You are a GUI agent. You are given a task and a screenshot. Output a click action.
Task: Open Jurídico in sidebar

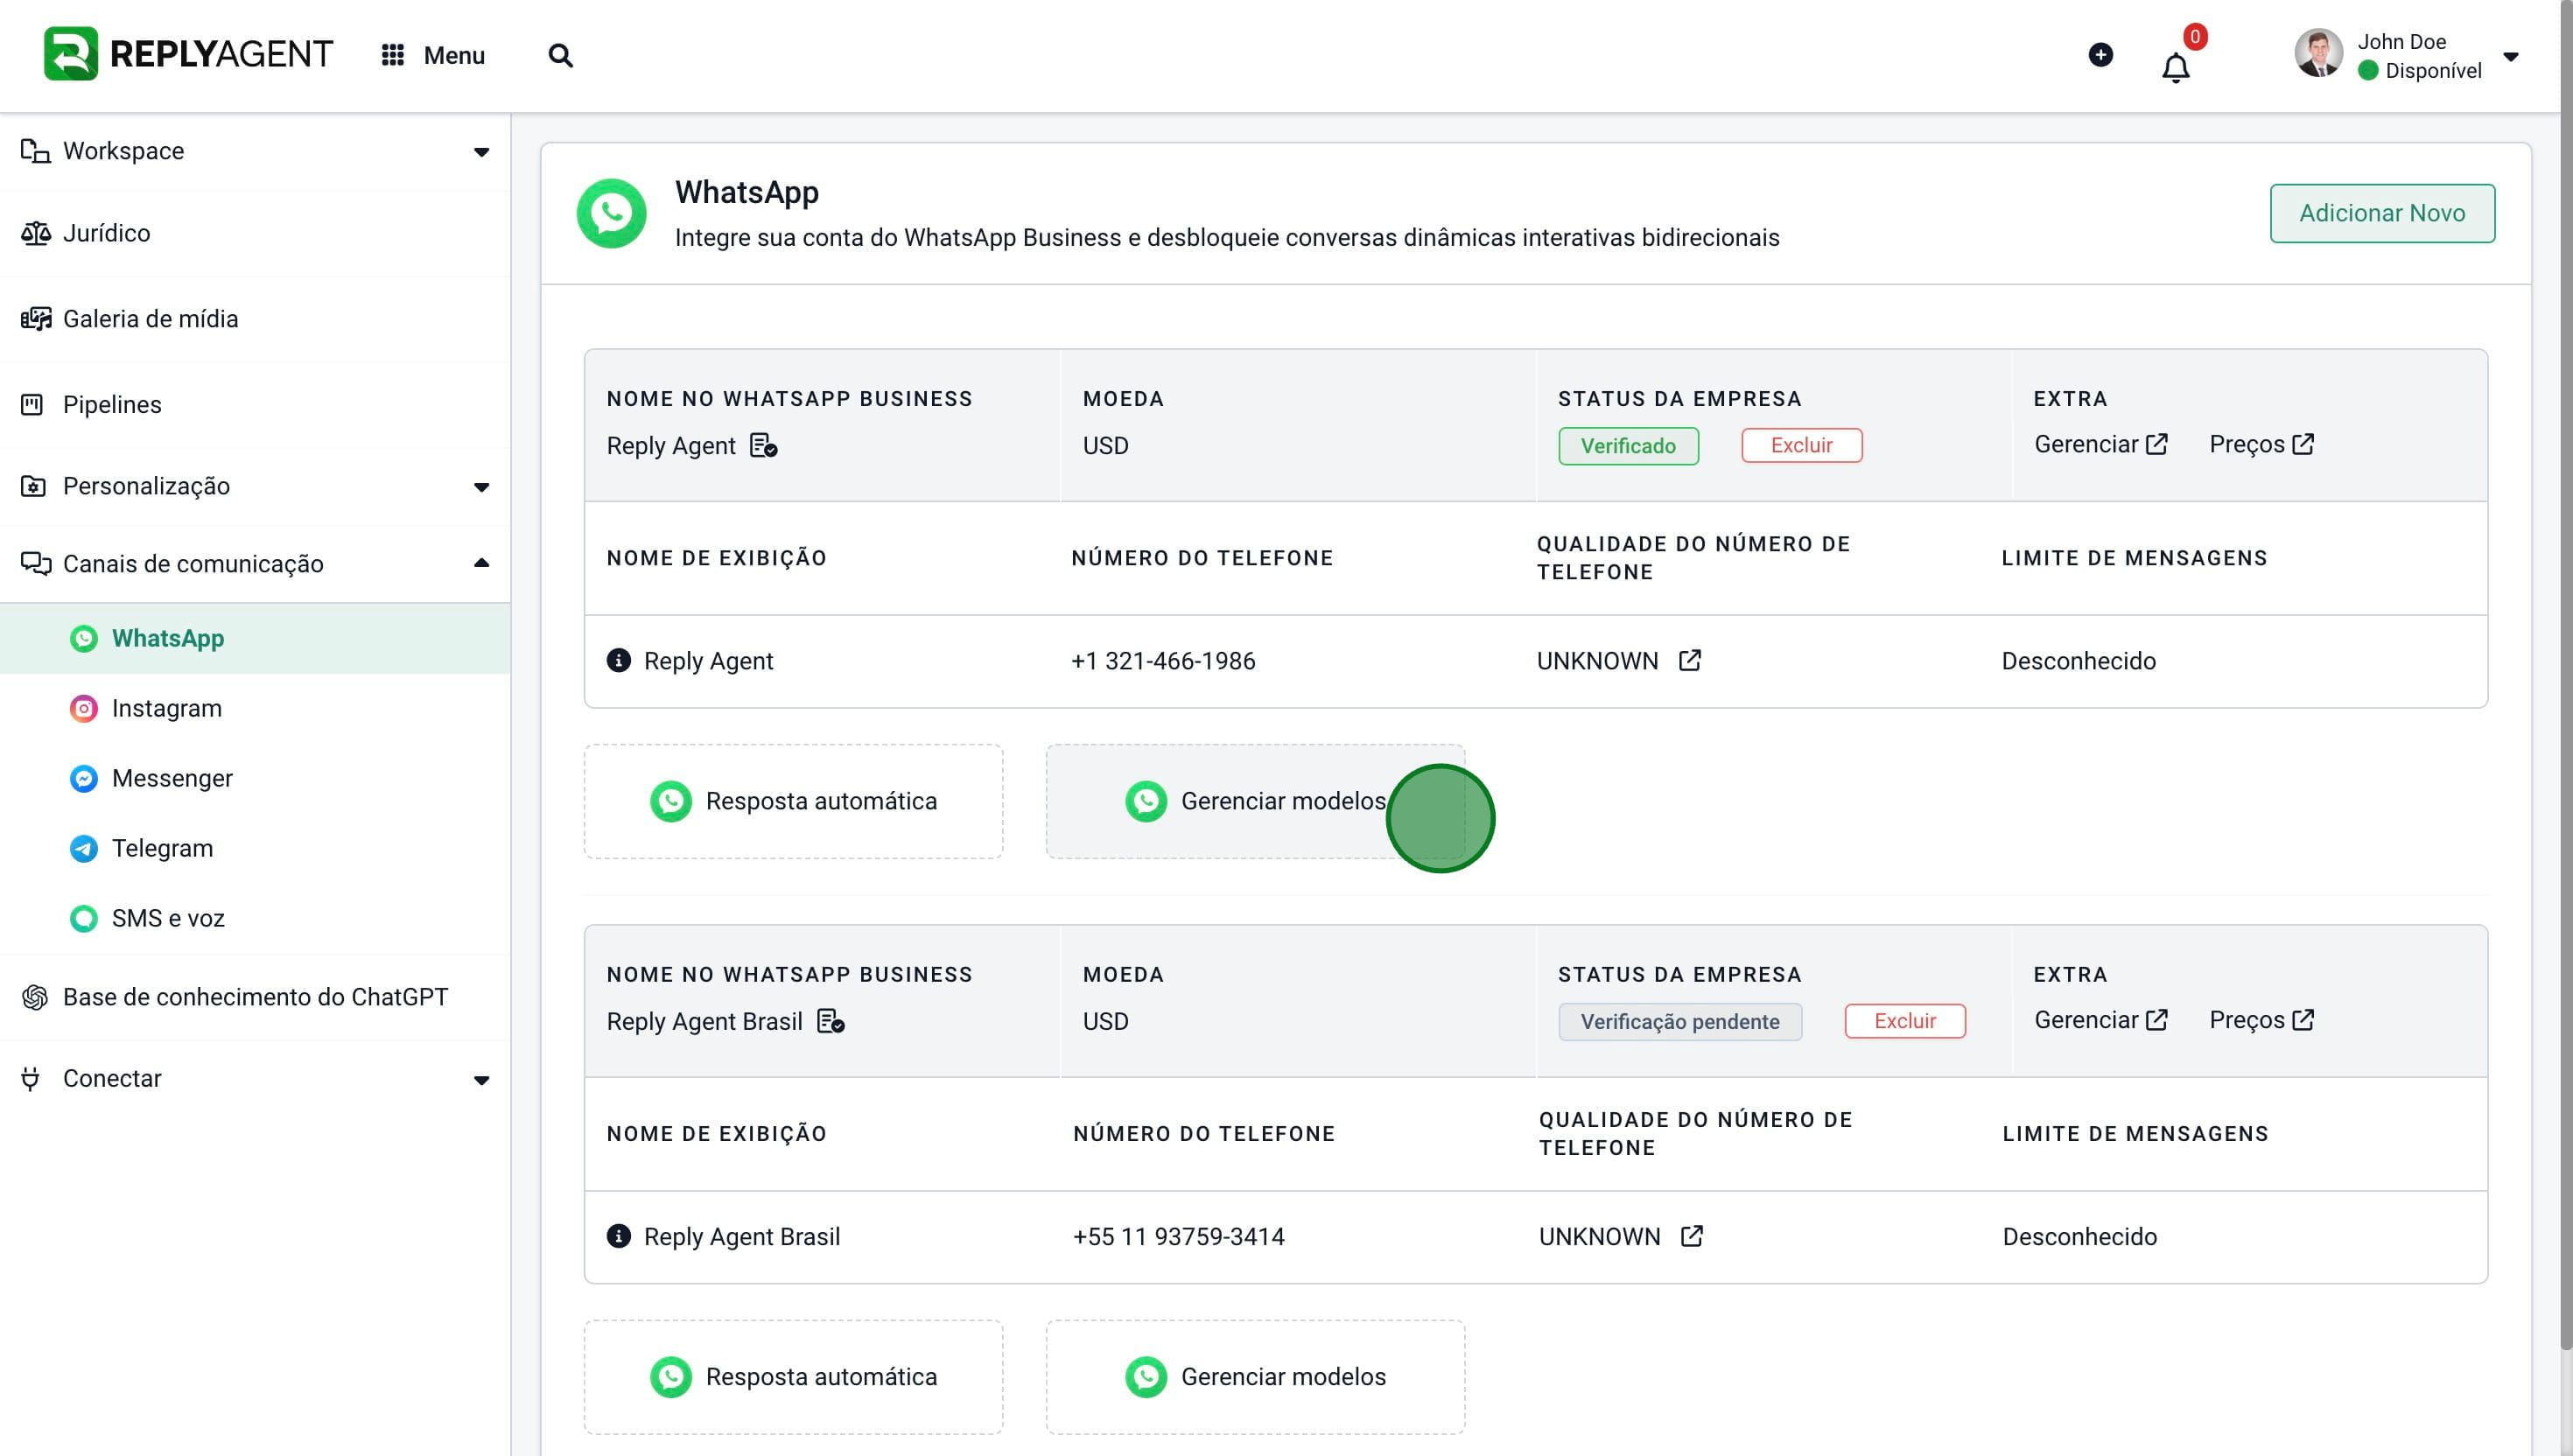coord(106,233)
